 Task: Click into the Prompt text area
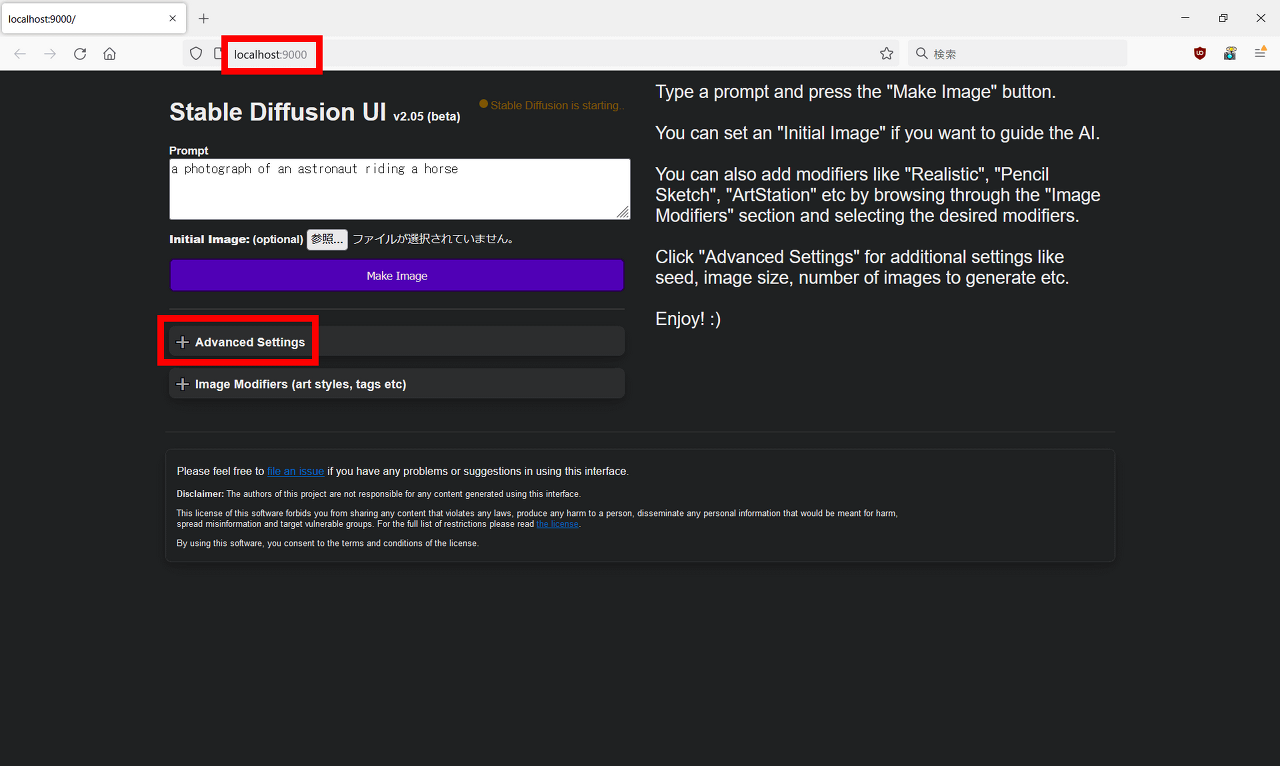tap(400, 189)
